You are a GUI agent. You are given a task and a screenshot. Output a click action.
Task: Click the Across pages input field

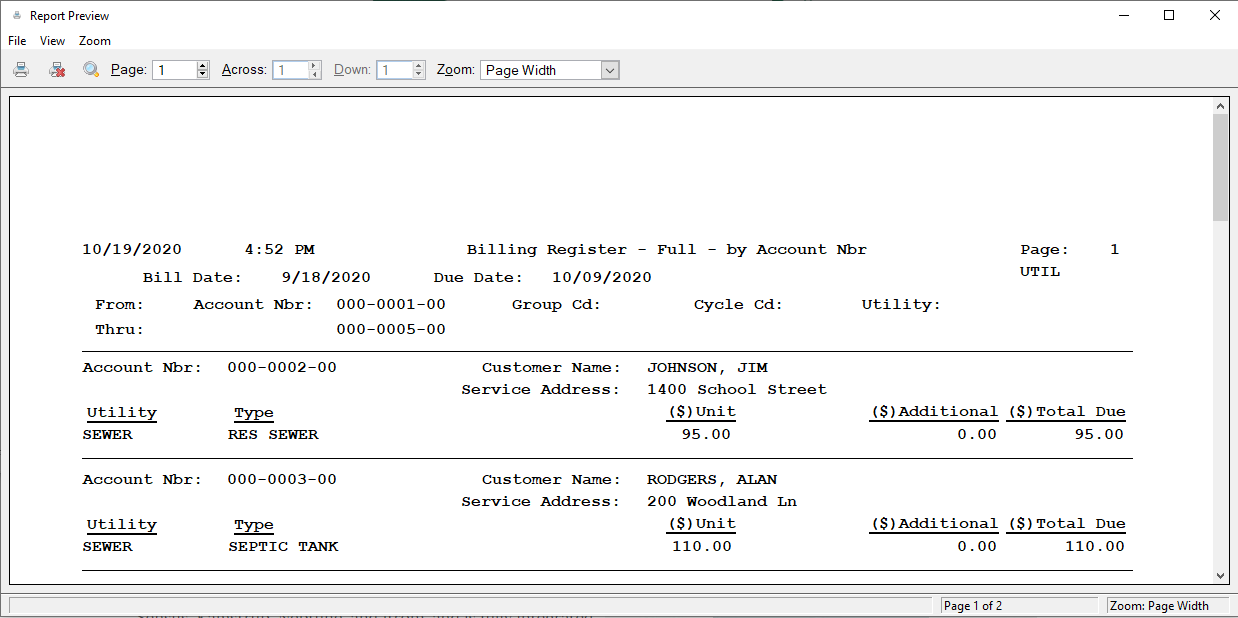pyautogui.click(x=290, y=70)
